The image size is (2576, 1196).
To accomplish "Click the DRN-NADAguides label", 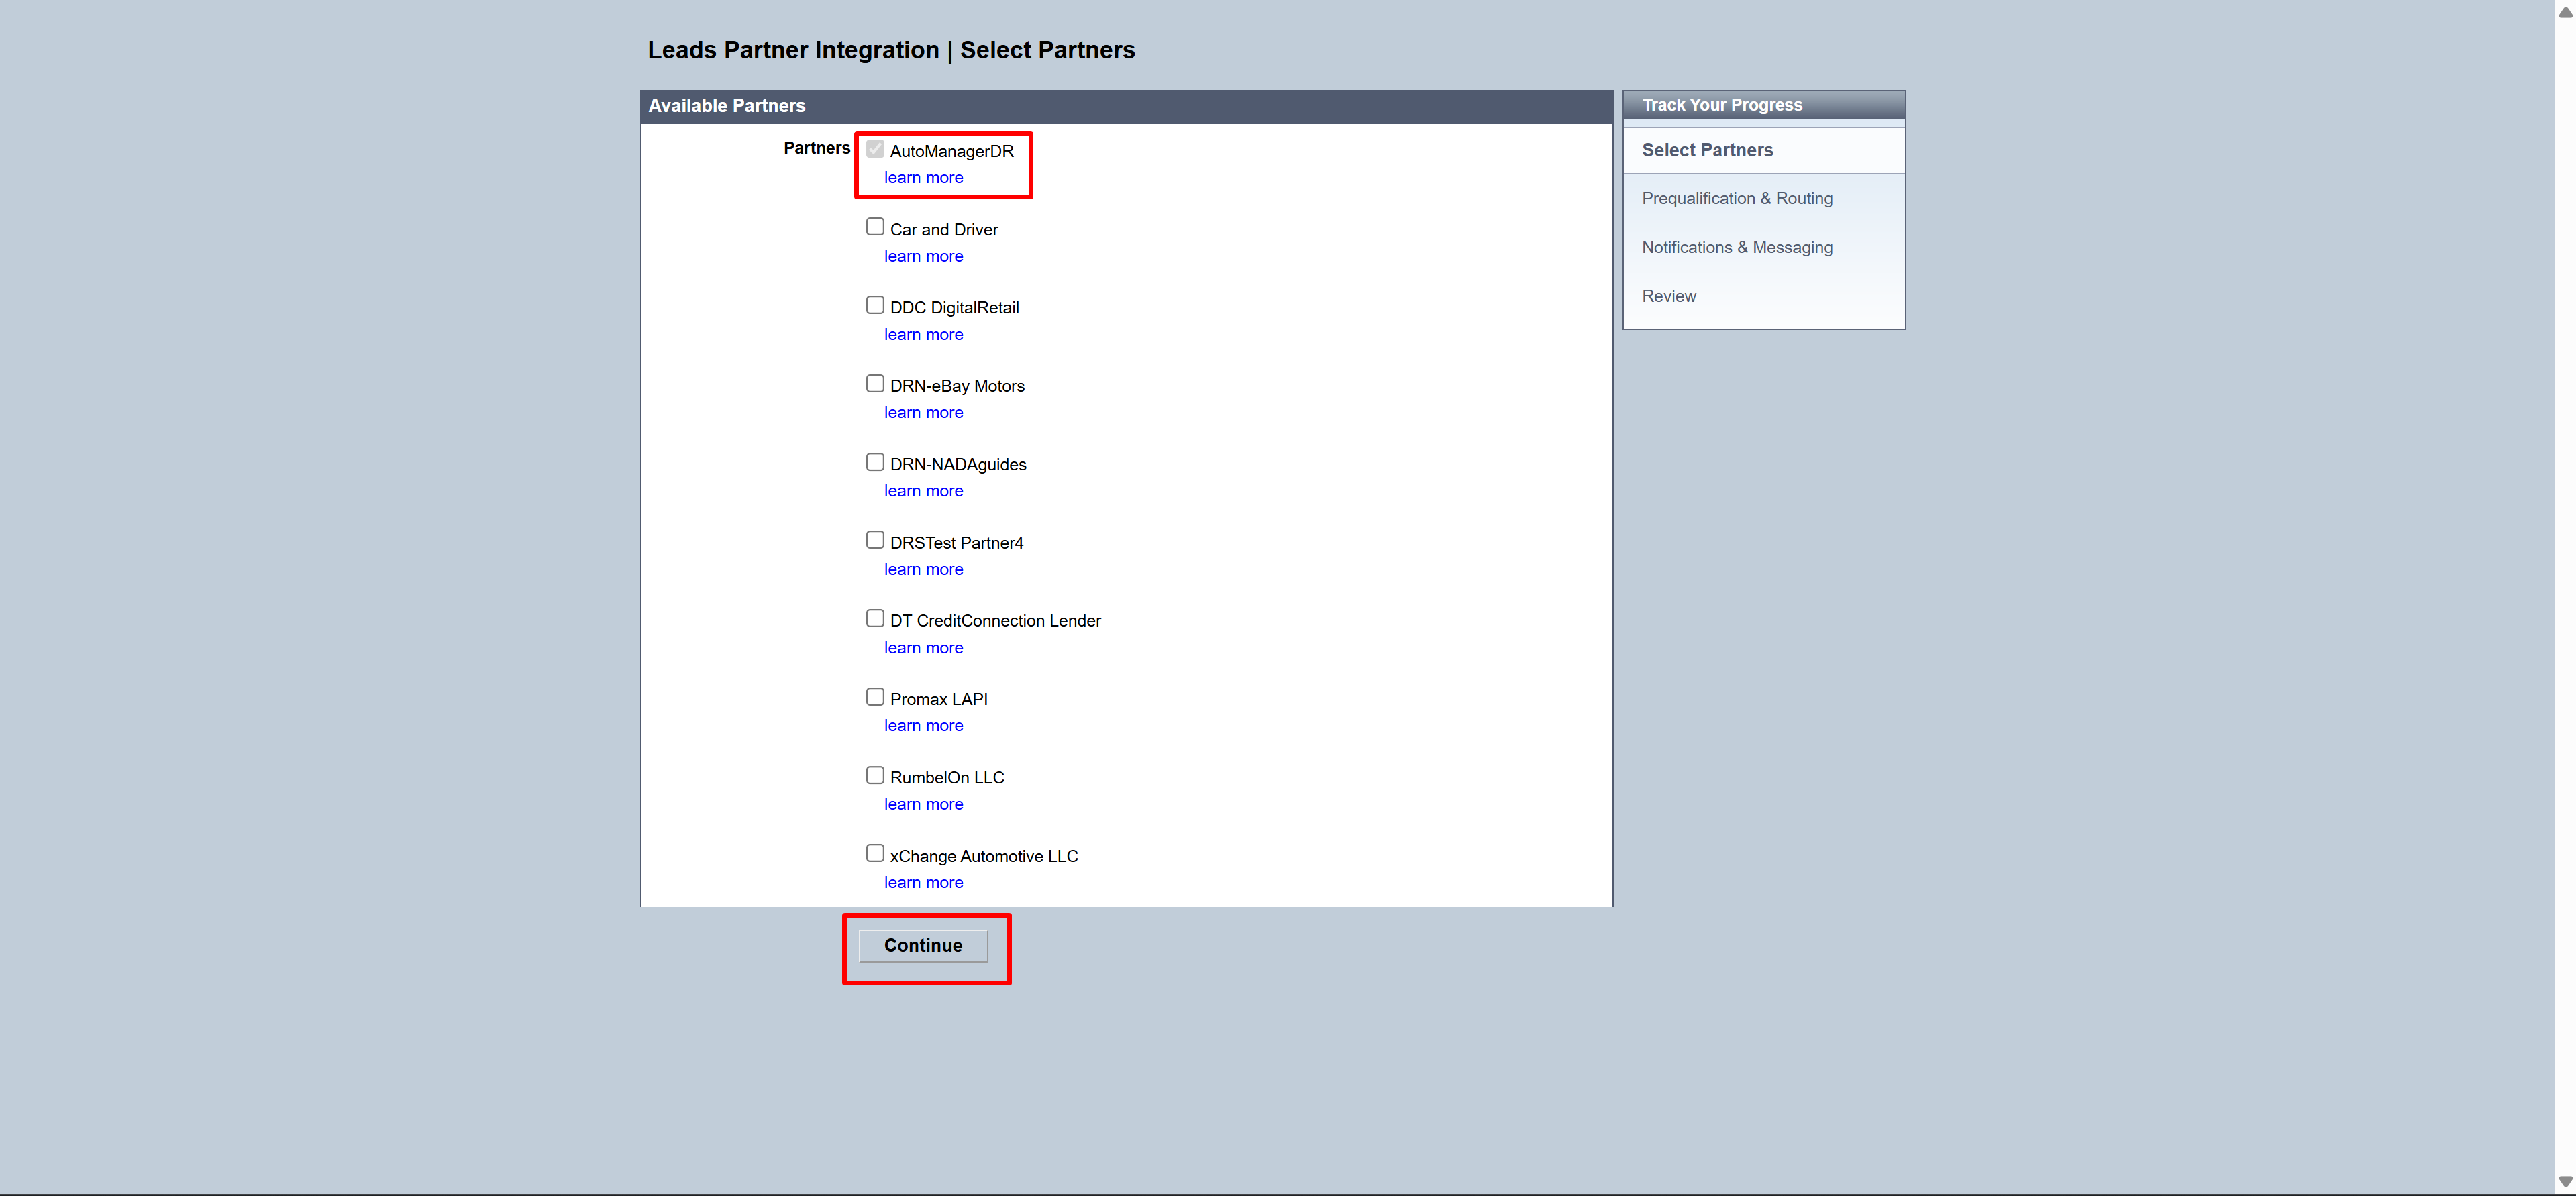I will tap(958, 465).
